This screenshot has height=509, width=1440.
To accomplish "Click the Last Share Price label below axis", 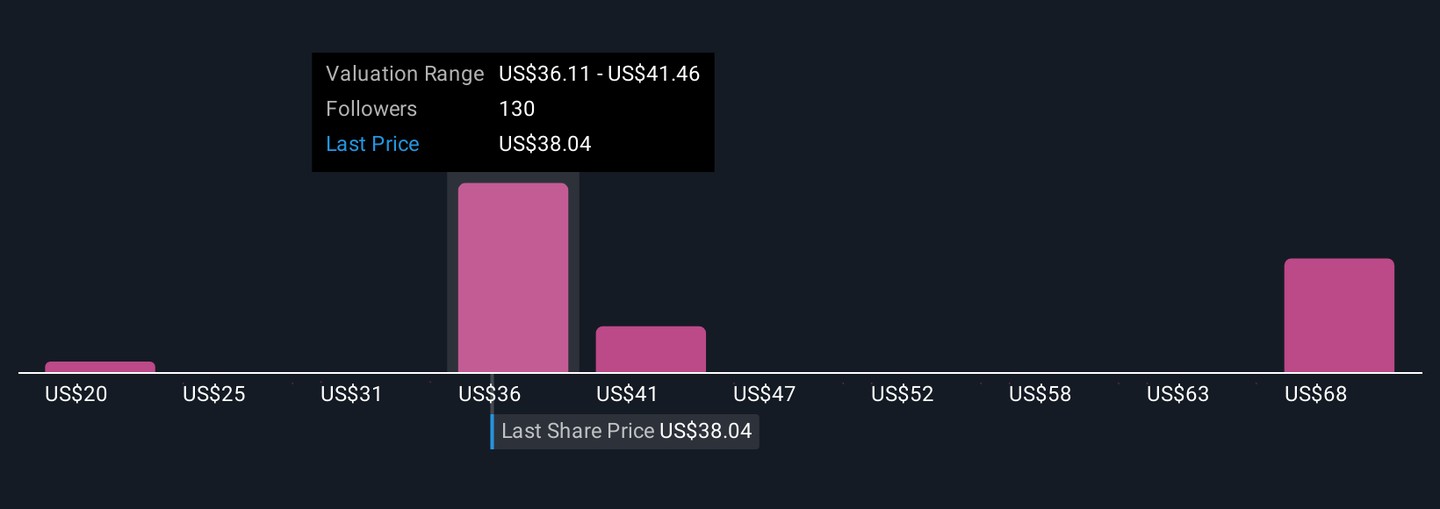I will (x=578, y=431).
